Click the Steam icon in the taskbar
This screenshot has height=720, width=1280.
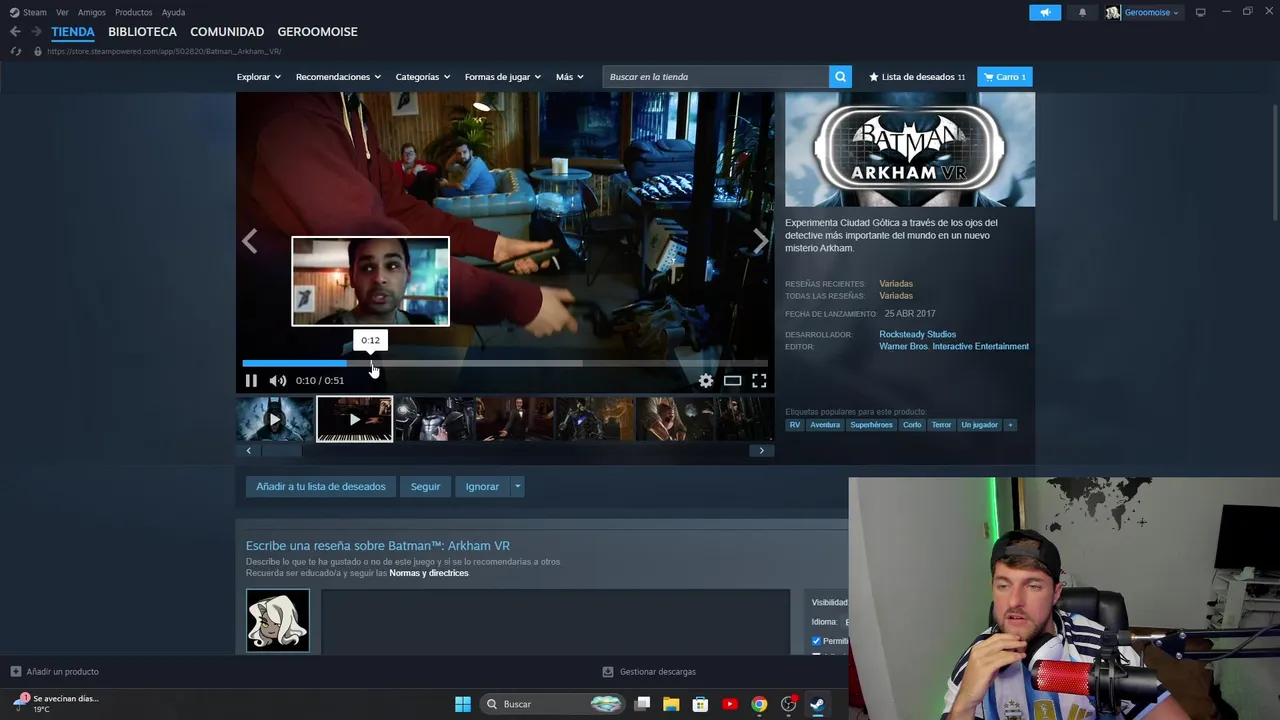pyautogui.click(x=817, y=704)
